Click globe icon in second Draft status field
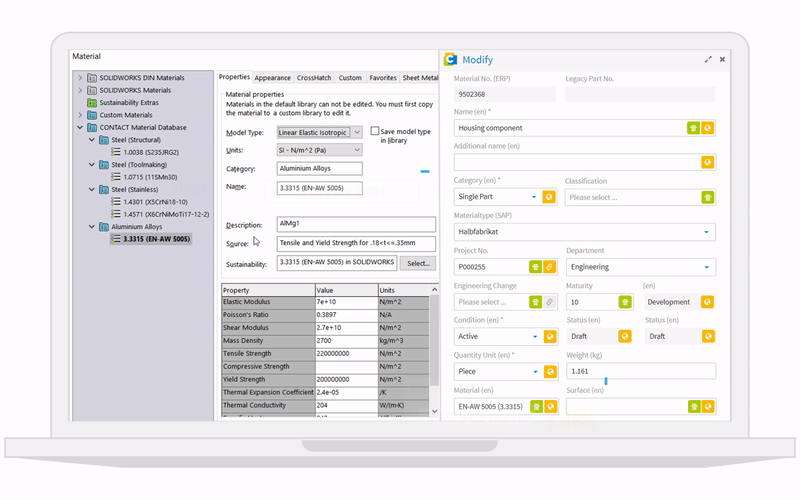Image resolution: width=800 pixels, height=500 pixels. [708, 336]
